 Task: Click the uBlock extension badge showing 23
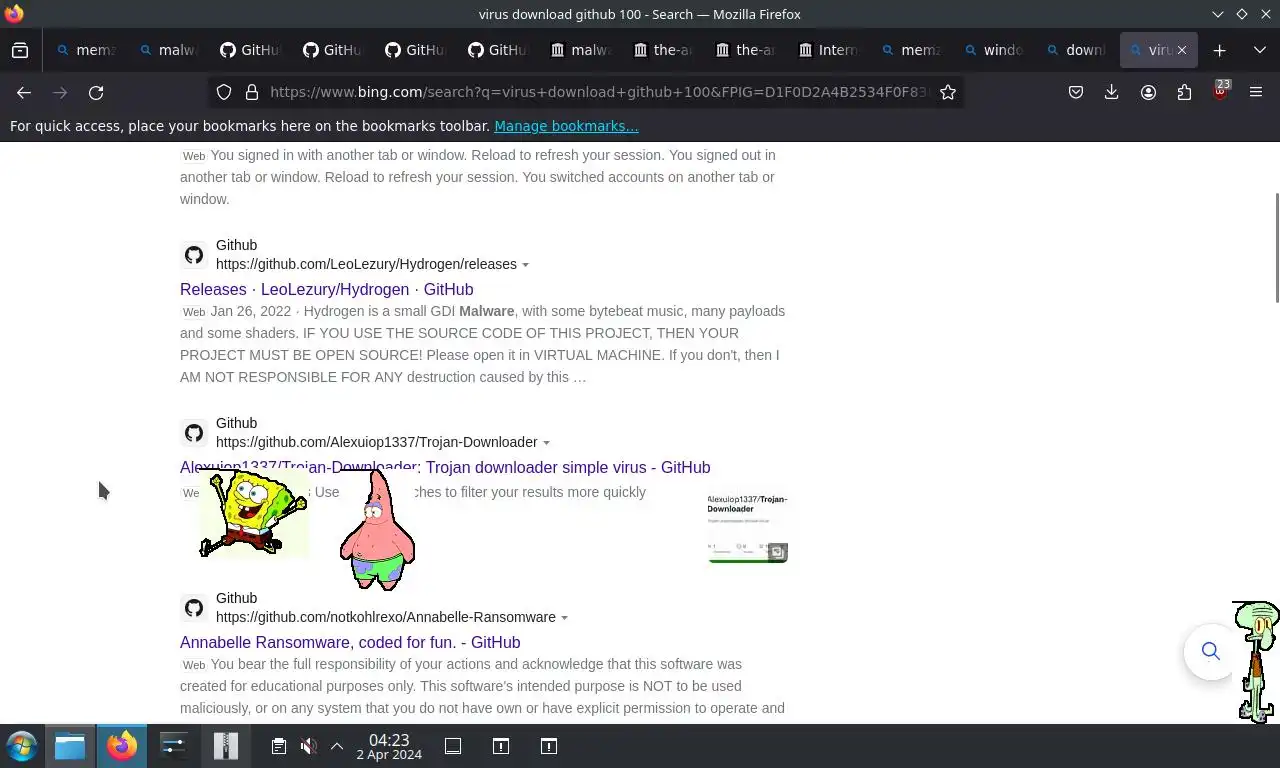click(x=1221, y=91)
